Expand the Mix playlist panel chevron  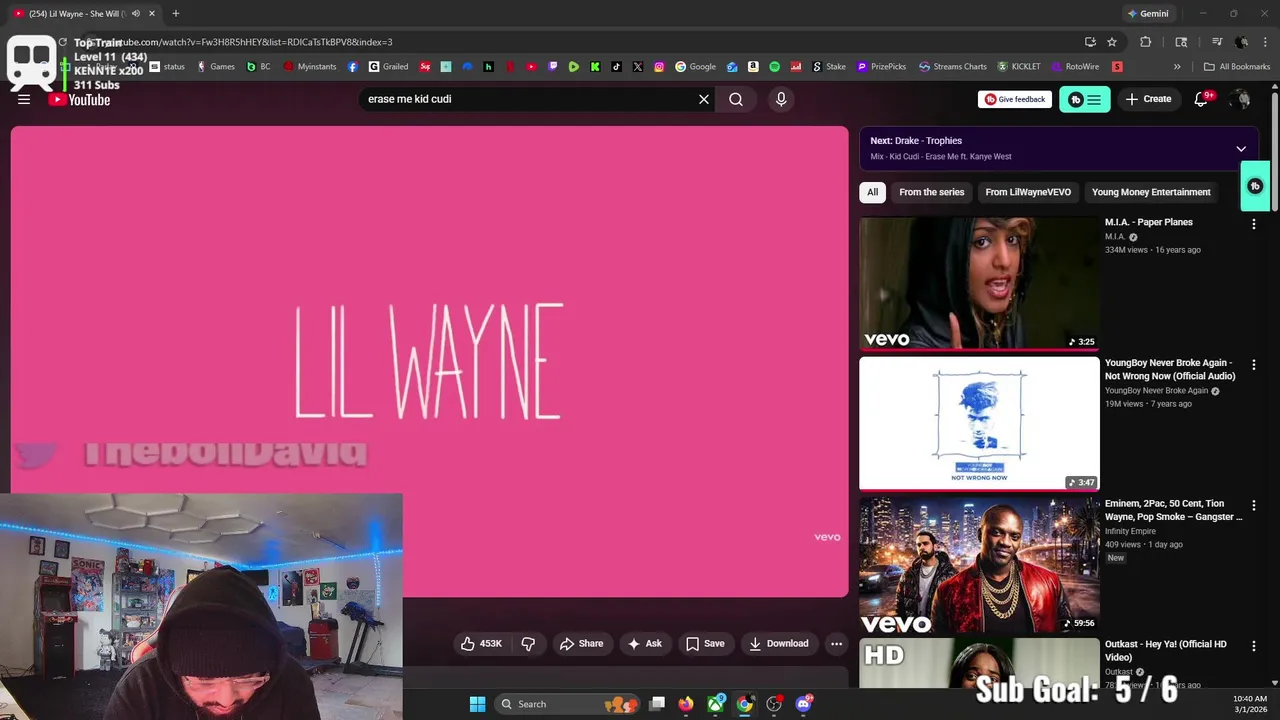[1241, 149]
